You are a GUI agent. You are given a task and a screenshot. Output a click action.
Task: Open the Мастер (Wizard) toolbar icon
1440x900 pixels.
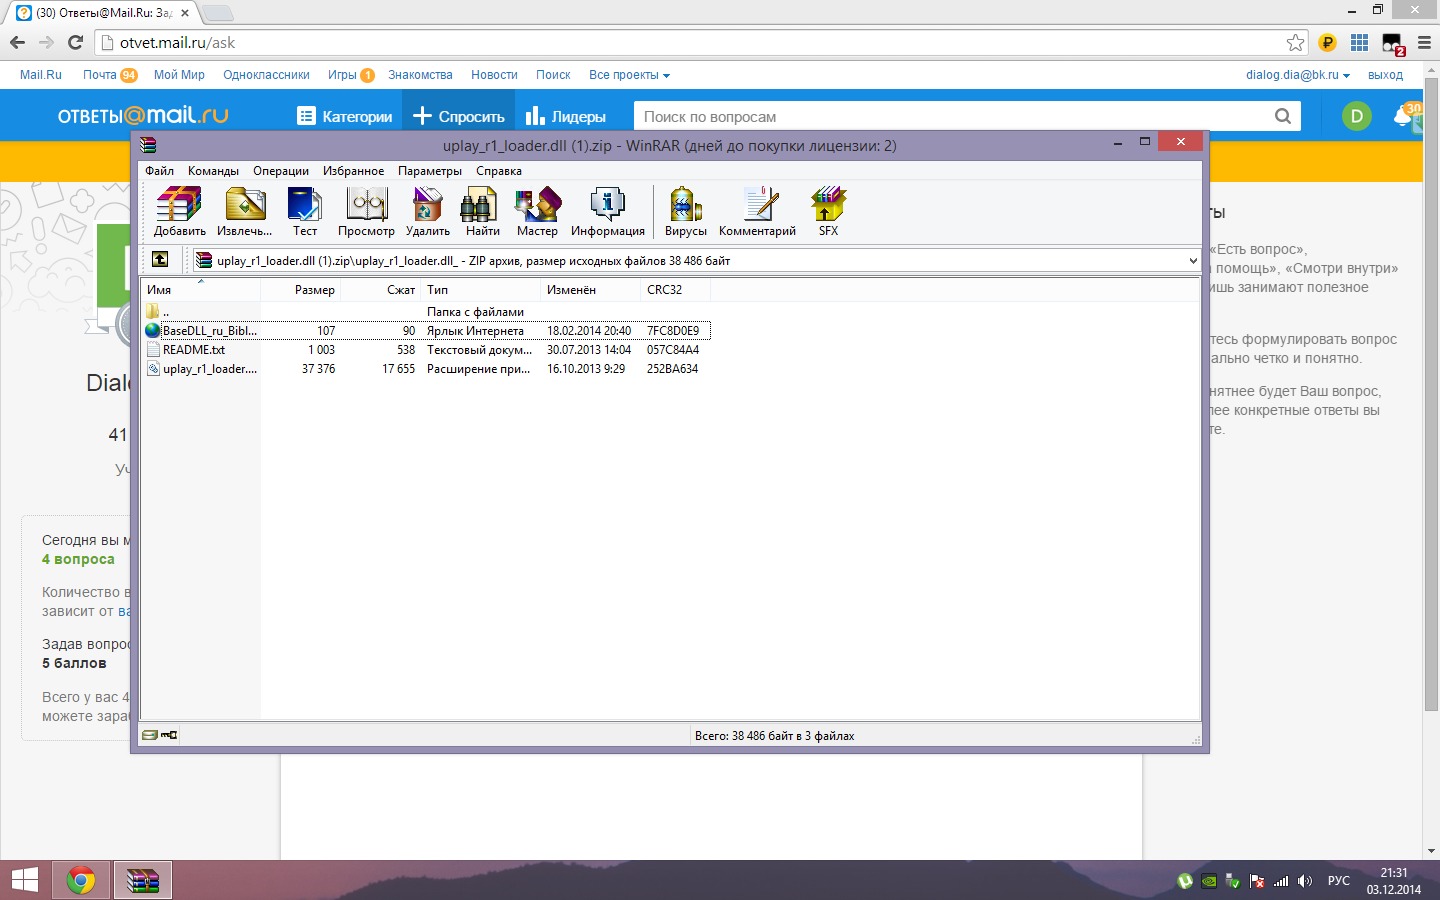click(x=537, y=211)
